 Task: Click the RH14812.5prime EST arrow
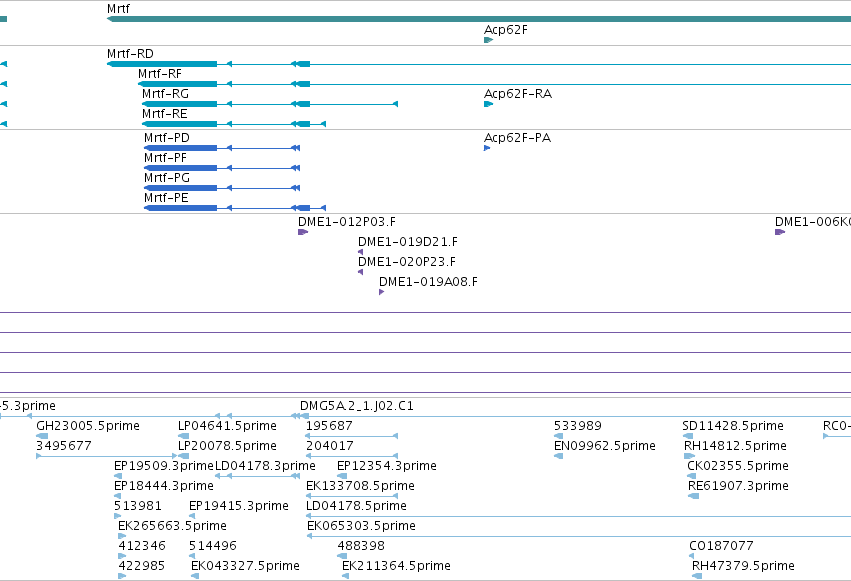pyautogui.click(x=690, y=456)
